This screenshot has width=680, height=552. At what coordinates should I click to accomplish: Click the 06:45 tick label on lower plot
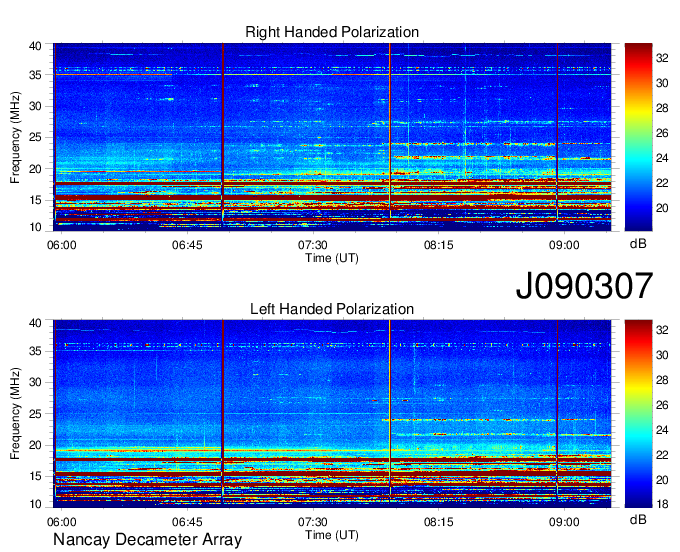tap(187, 522)
